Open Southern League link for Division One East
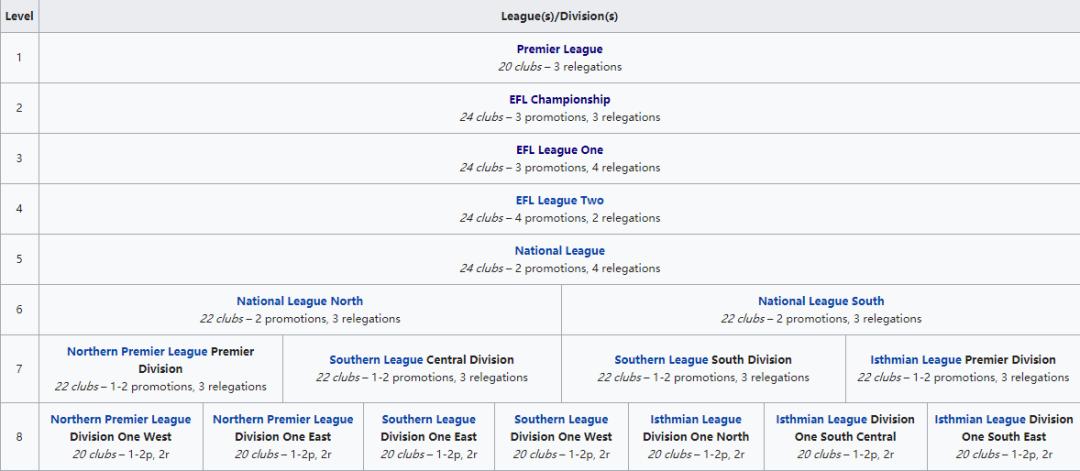 click(x=428, y=419)
